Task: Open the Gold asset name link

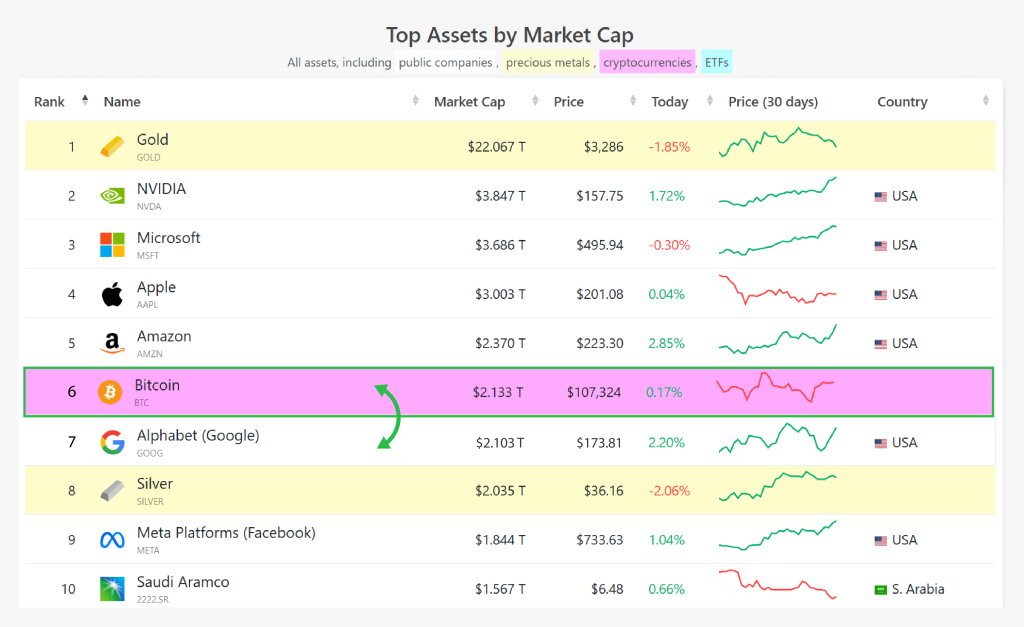Action: tap(153, 140)
